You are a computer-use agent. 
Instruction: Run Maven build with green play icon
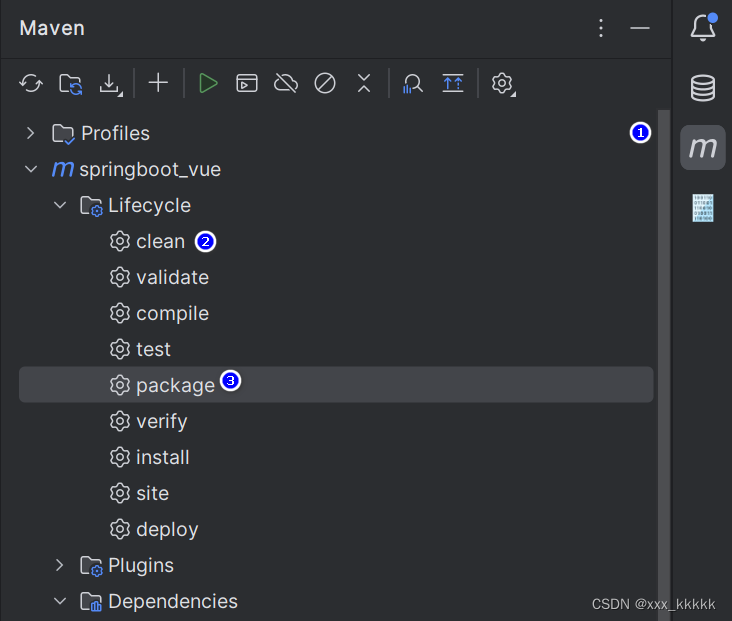point(208,83)
